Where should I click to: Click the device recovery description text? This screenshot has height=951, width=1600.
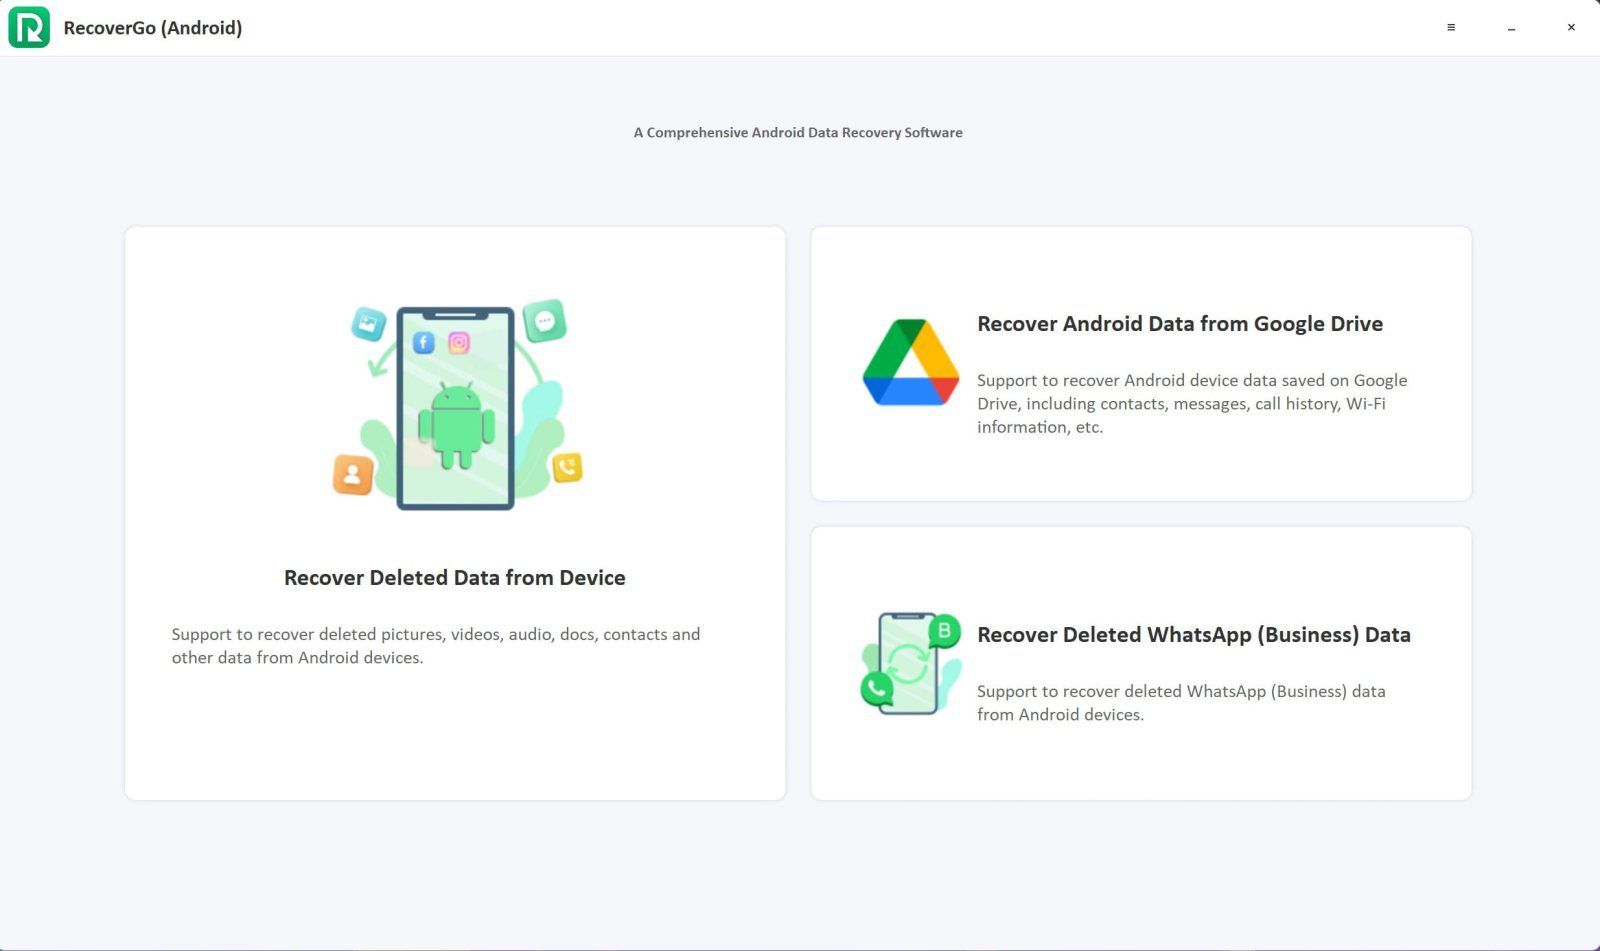(436, 646)
